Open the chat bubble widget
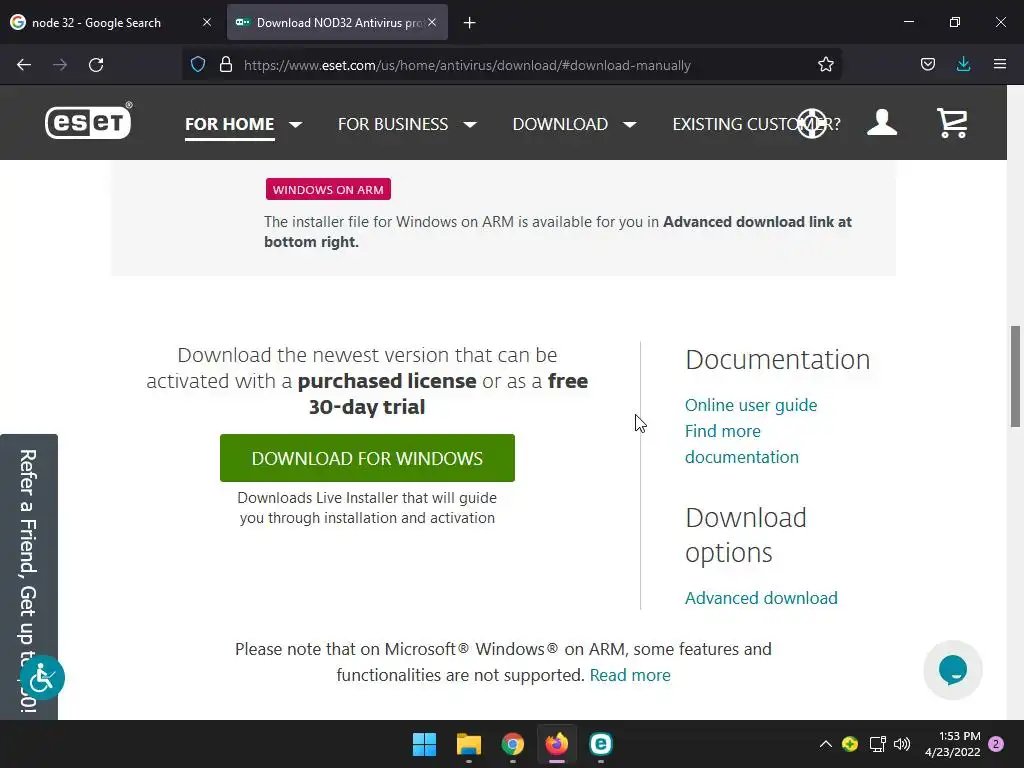Image resolution: width=1024 pixels, height=768 pixels. 953,670
